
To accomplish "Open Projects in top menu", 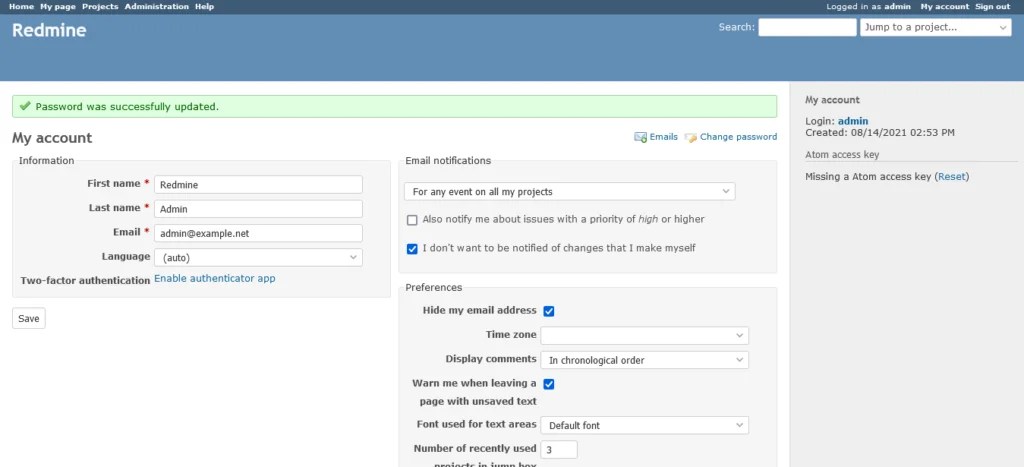I will [100, 7].
